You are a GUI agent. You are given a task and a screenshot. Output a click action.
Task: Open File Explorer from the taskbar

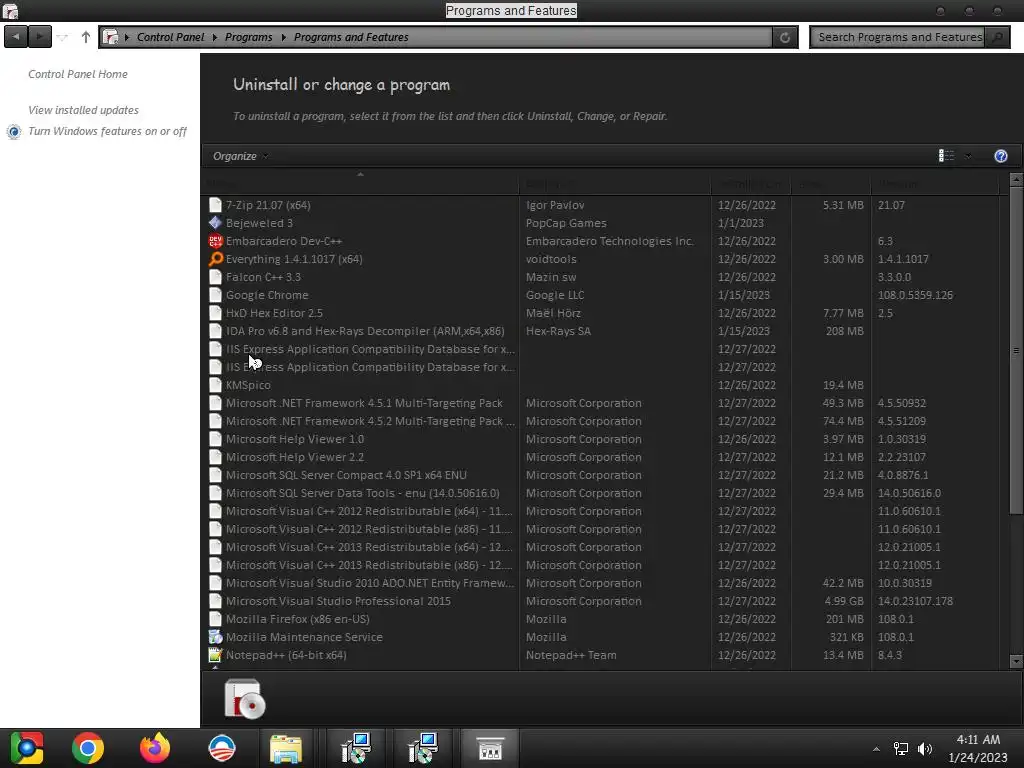point(286,748)
